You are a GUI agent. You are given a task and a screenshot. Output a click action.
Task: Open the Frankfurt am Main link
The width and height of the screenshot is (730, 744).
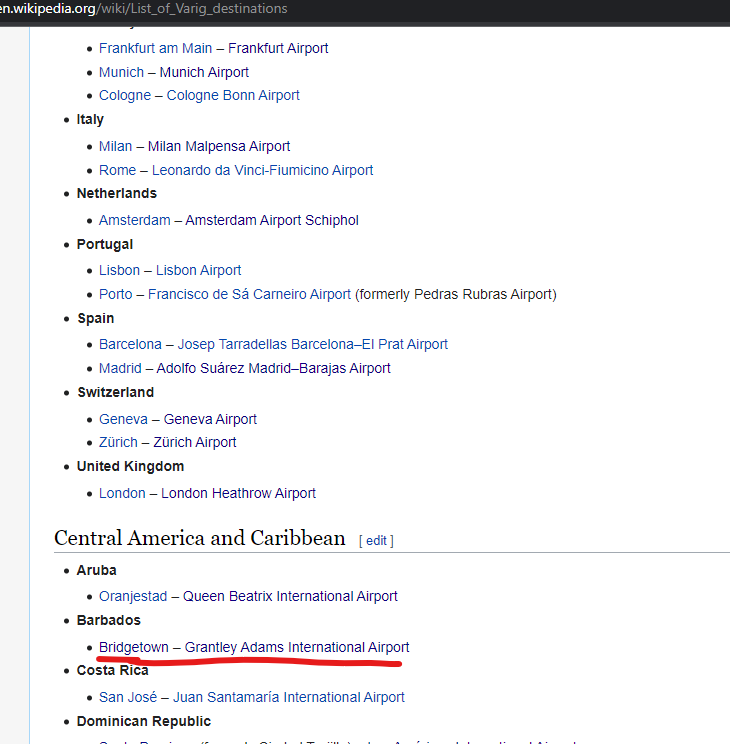pos(155,48)
